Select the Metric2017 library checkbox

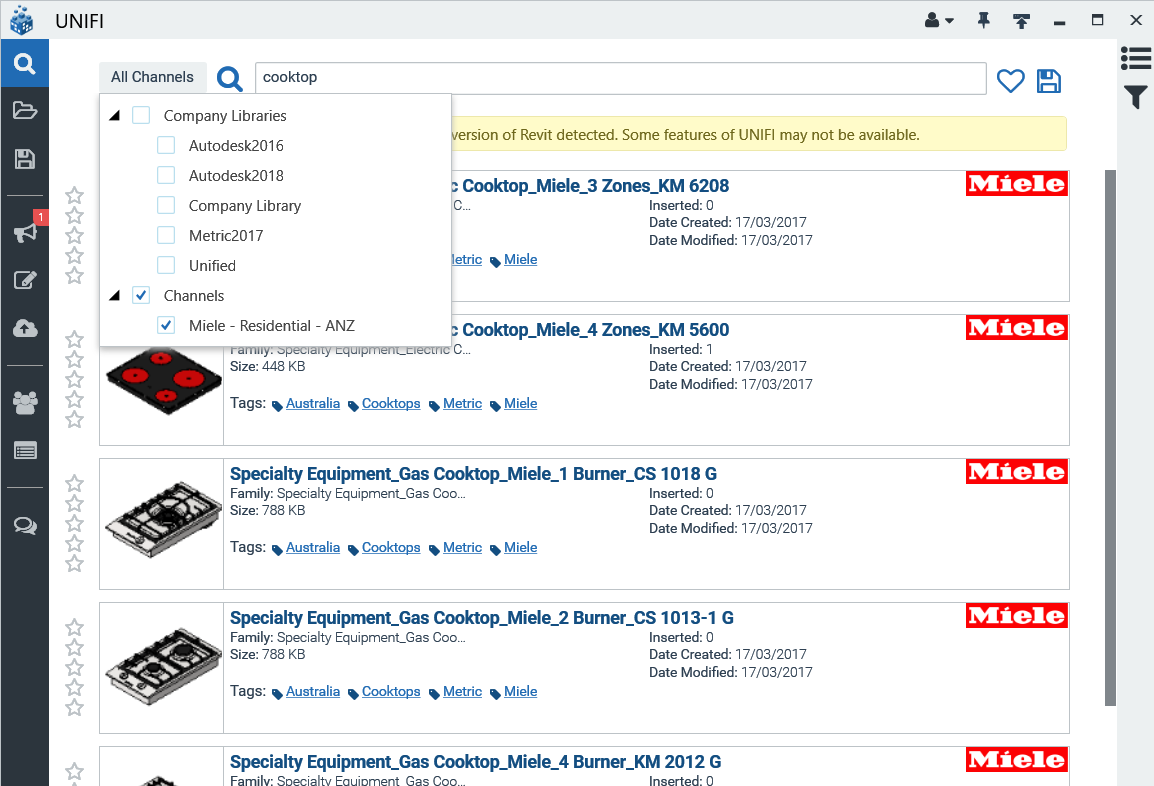(x=166, y=236)
